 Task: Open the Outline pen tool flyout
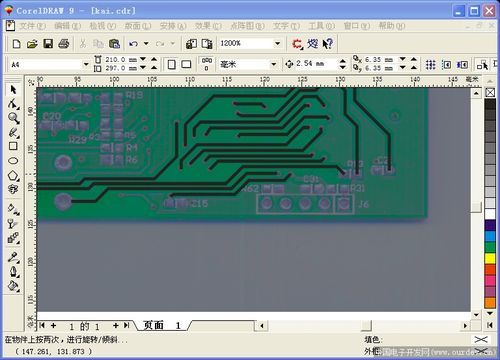point(13,272)
